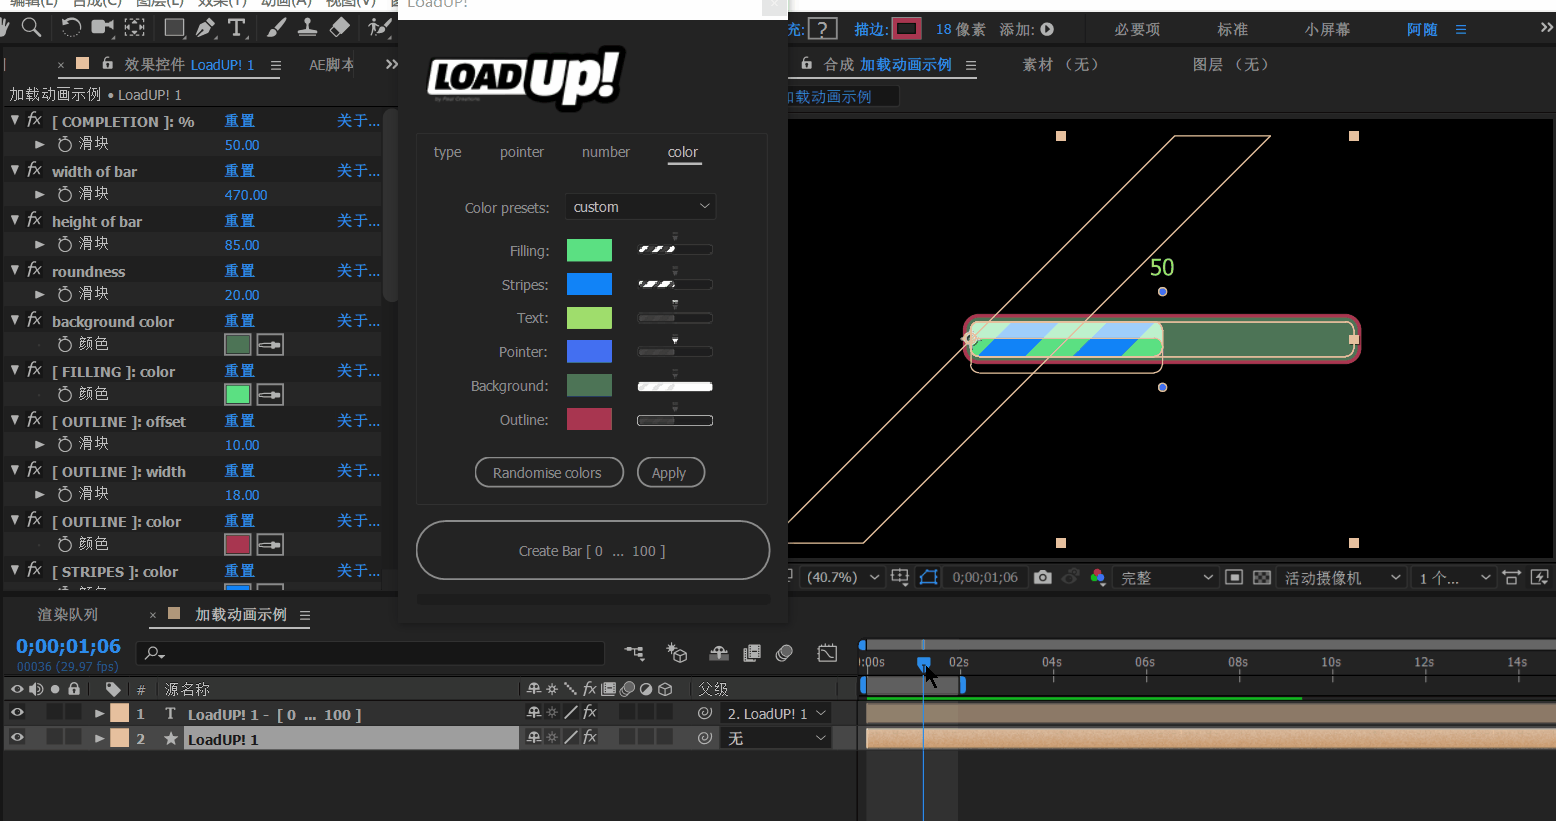Open 关于 about link for roundness
Image resolution: width=1556 pixels, height=821 pixels.
[x=358, y=270]
